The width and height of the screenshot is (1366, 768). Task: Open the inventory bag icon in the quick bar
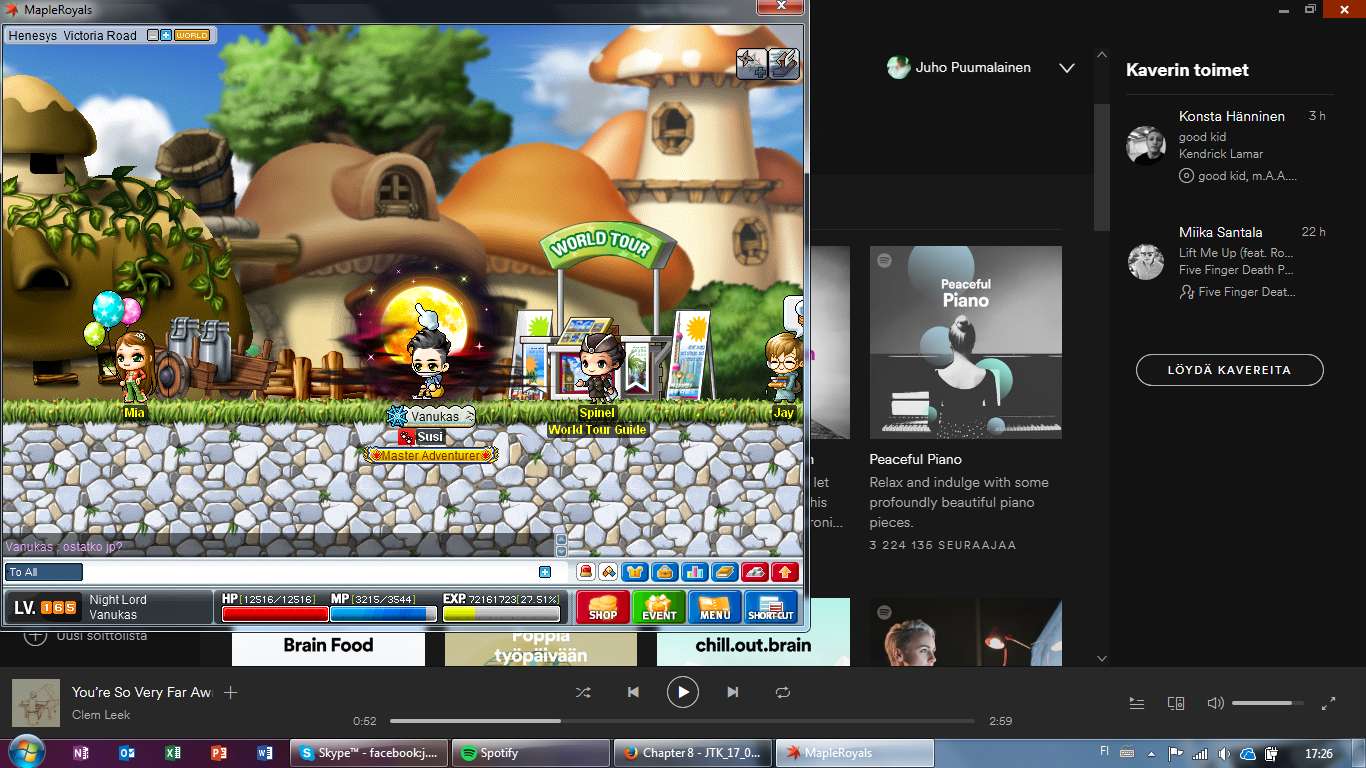(664, 572)
